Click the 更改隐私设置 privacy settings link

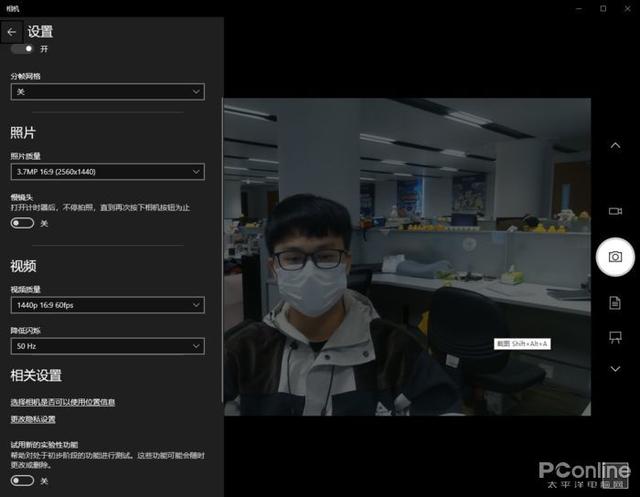(x=33, y=419)
